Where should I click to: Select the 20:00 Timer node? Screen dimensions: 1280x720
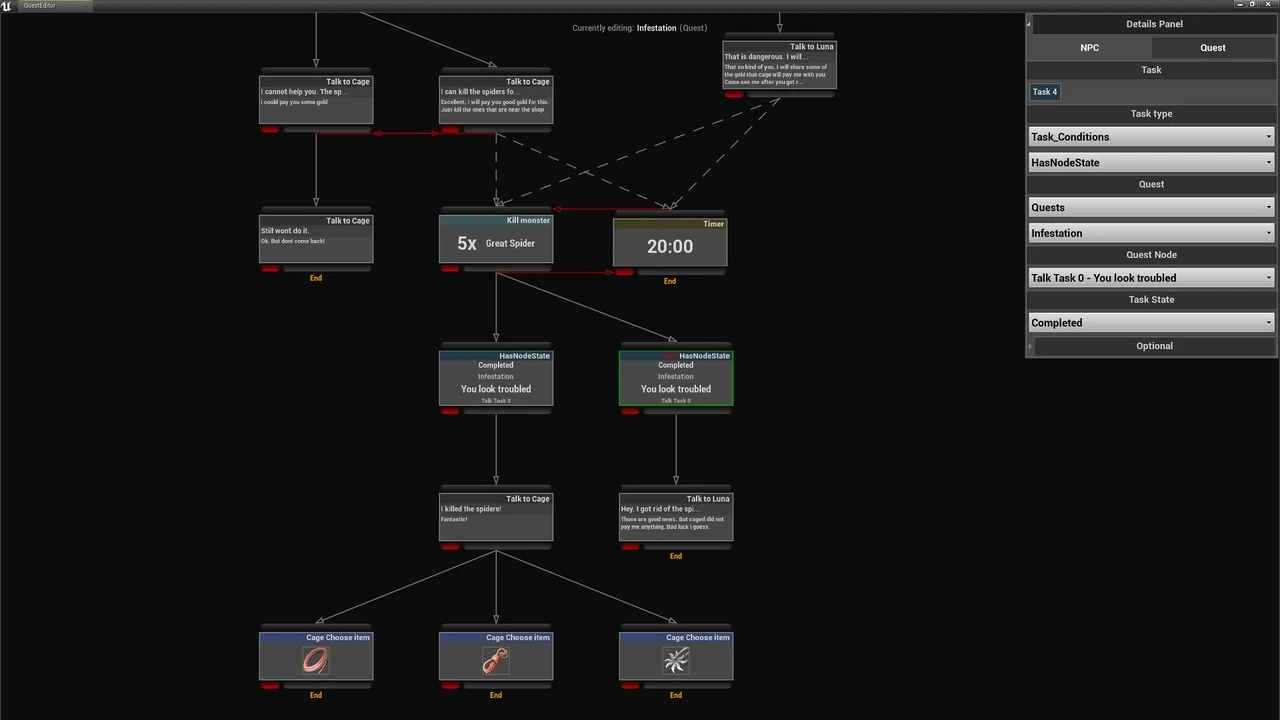click(670, 246)
